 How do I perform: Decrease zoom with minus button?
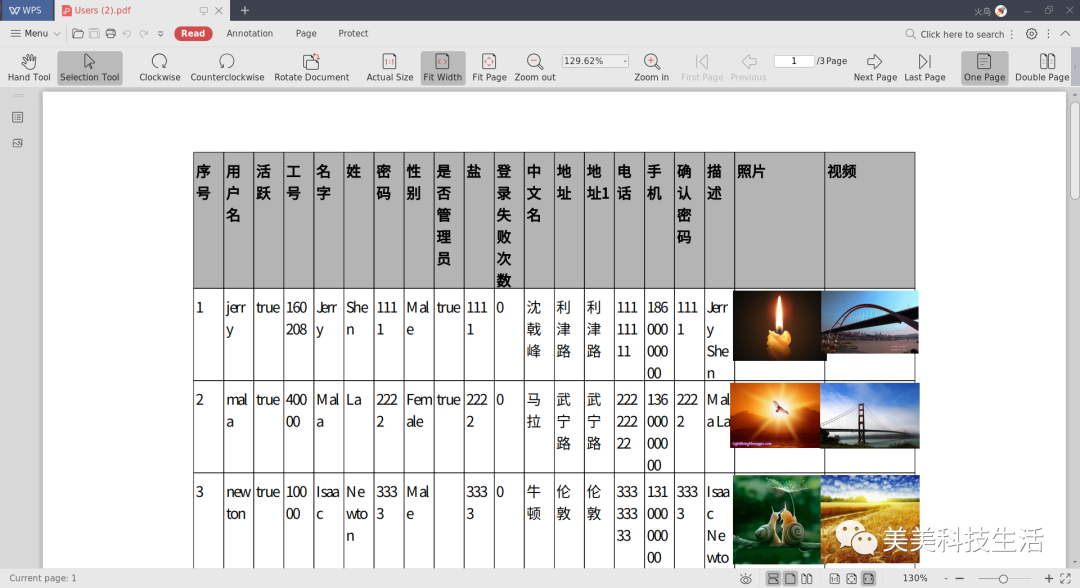tap(959, 578)
